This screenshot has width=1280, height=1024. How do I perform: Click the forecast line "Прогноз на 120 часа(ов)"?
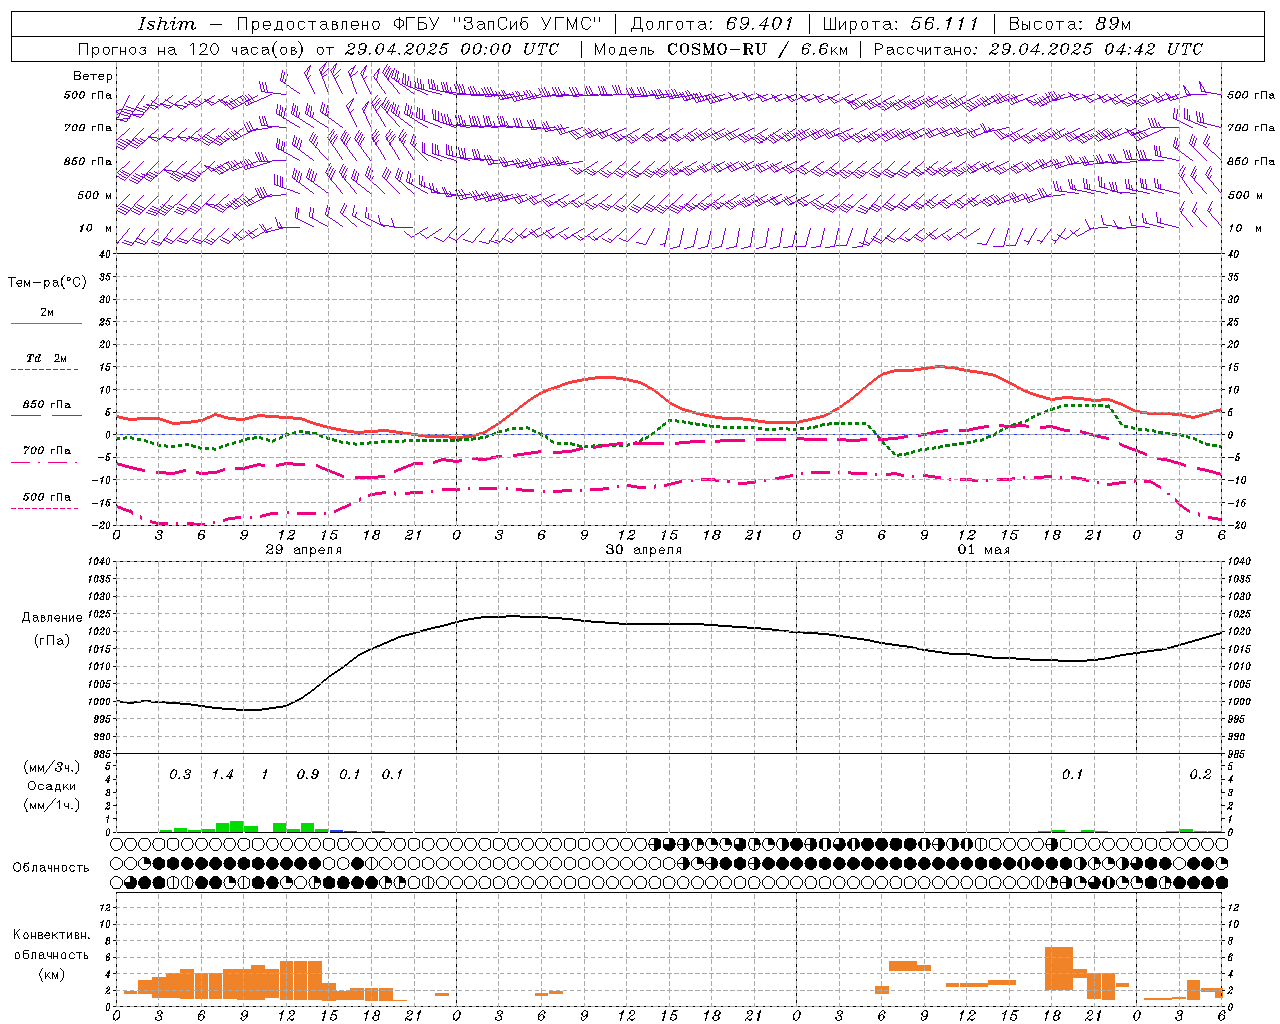tap(191, 49)
